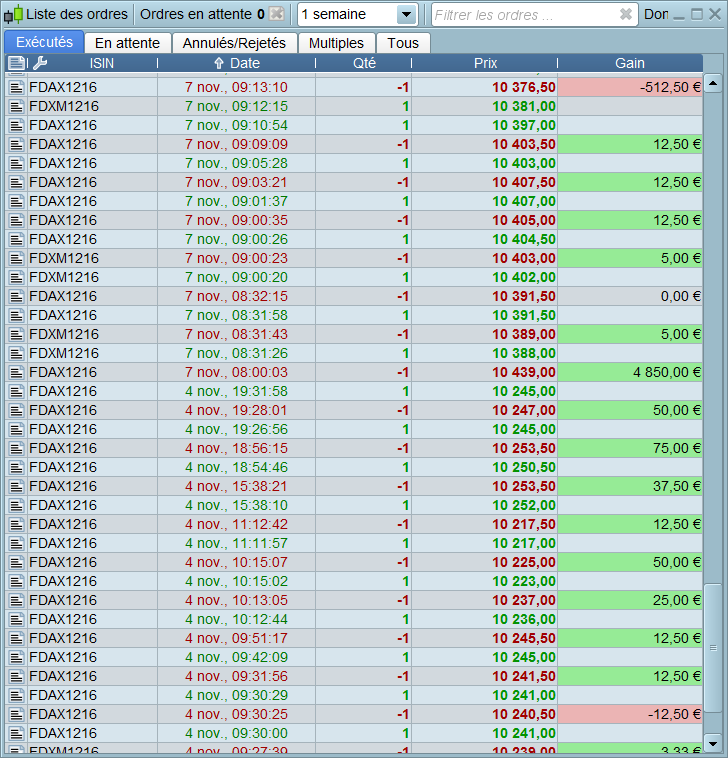Open the Annulés/Rejetés tab

[234, 43]
